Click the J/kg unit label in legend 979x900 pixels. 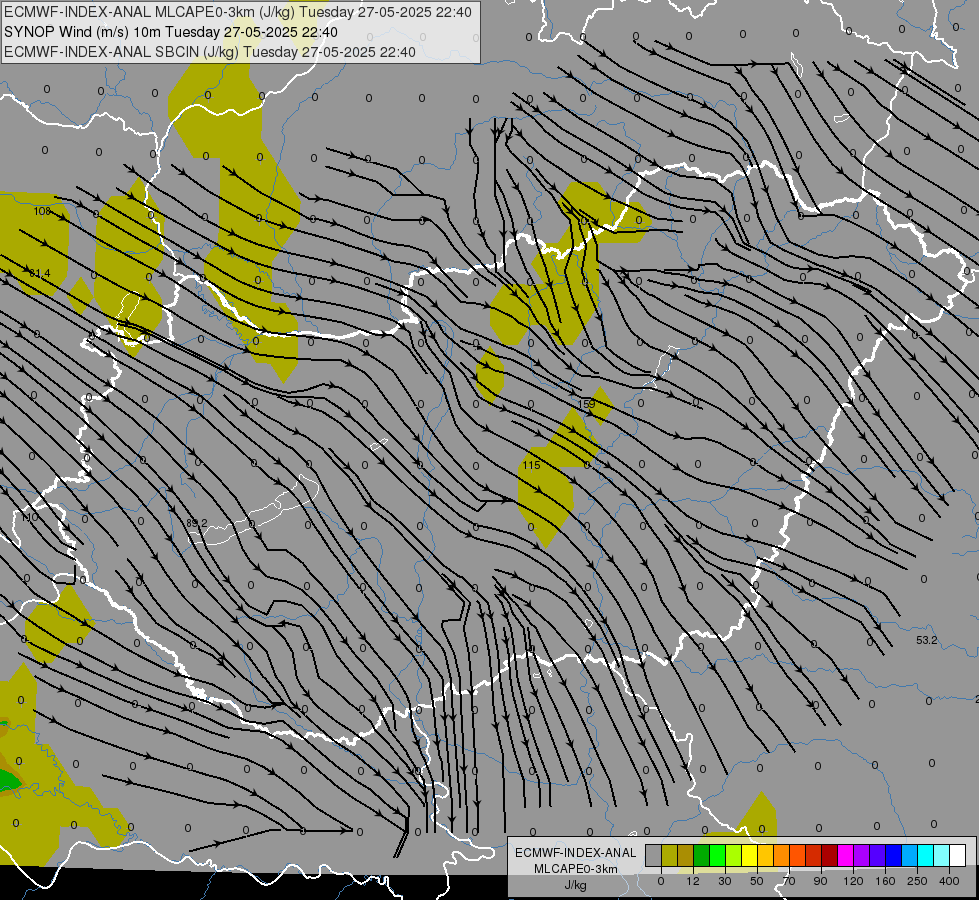575,885
